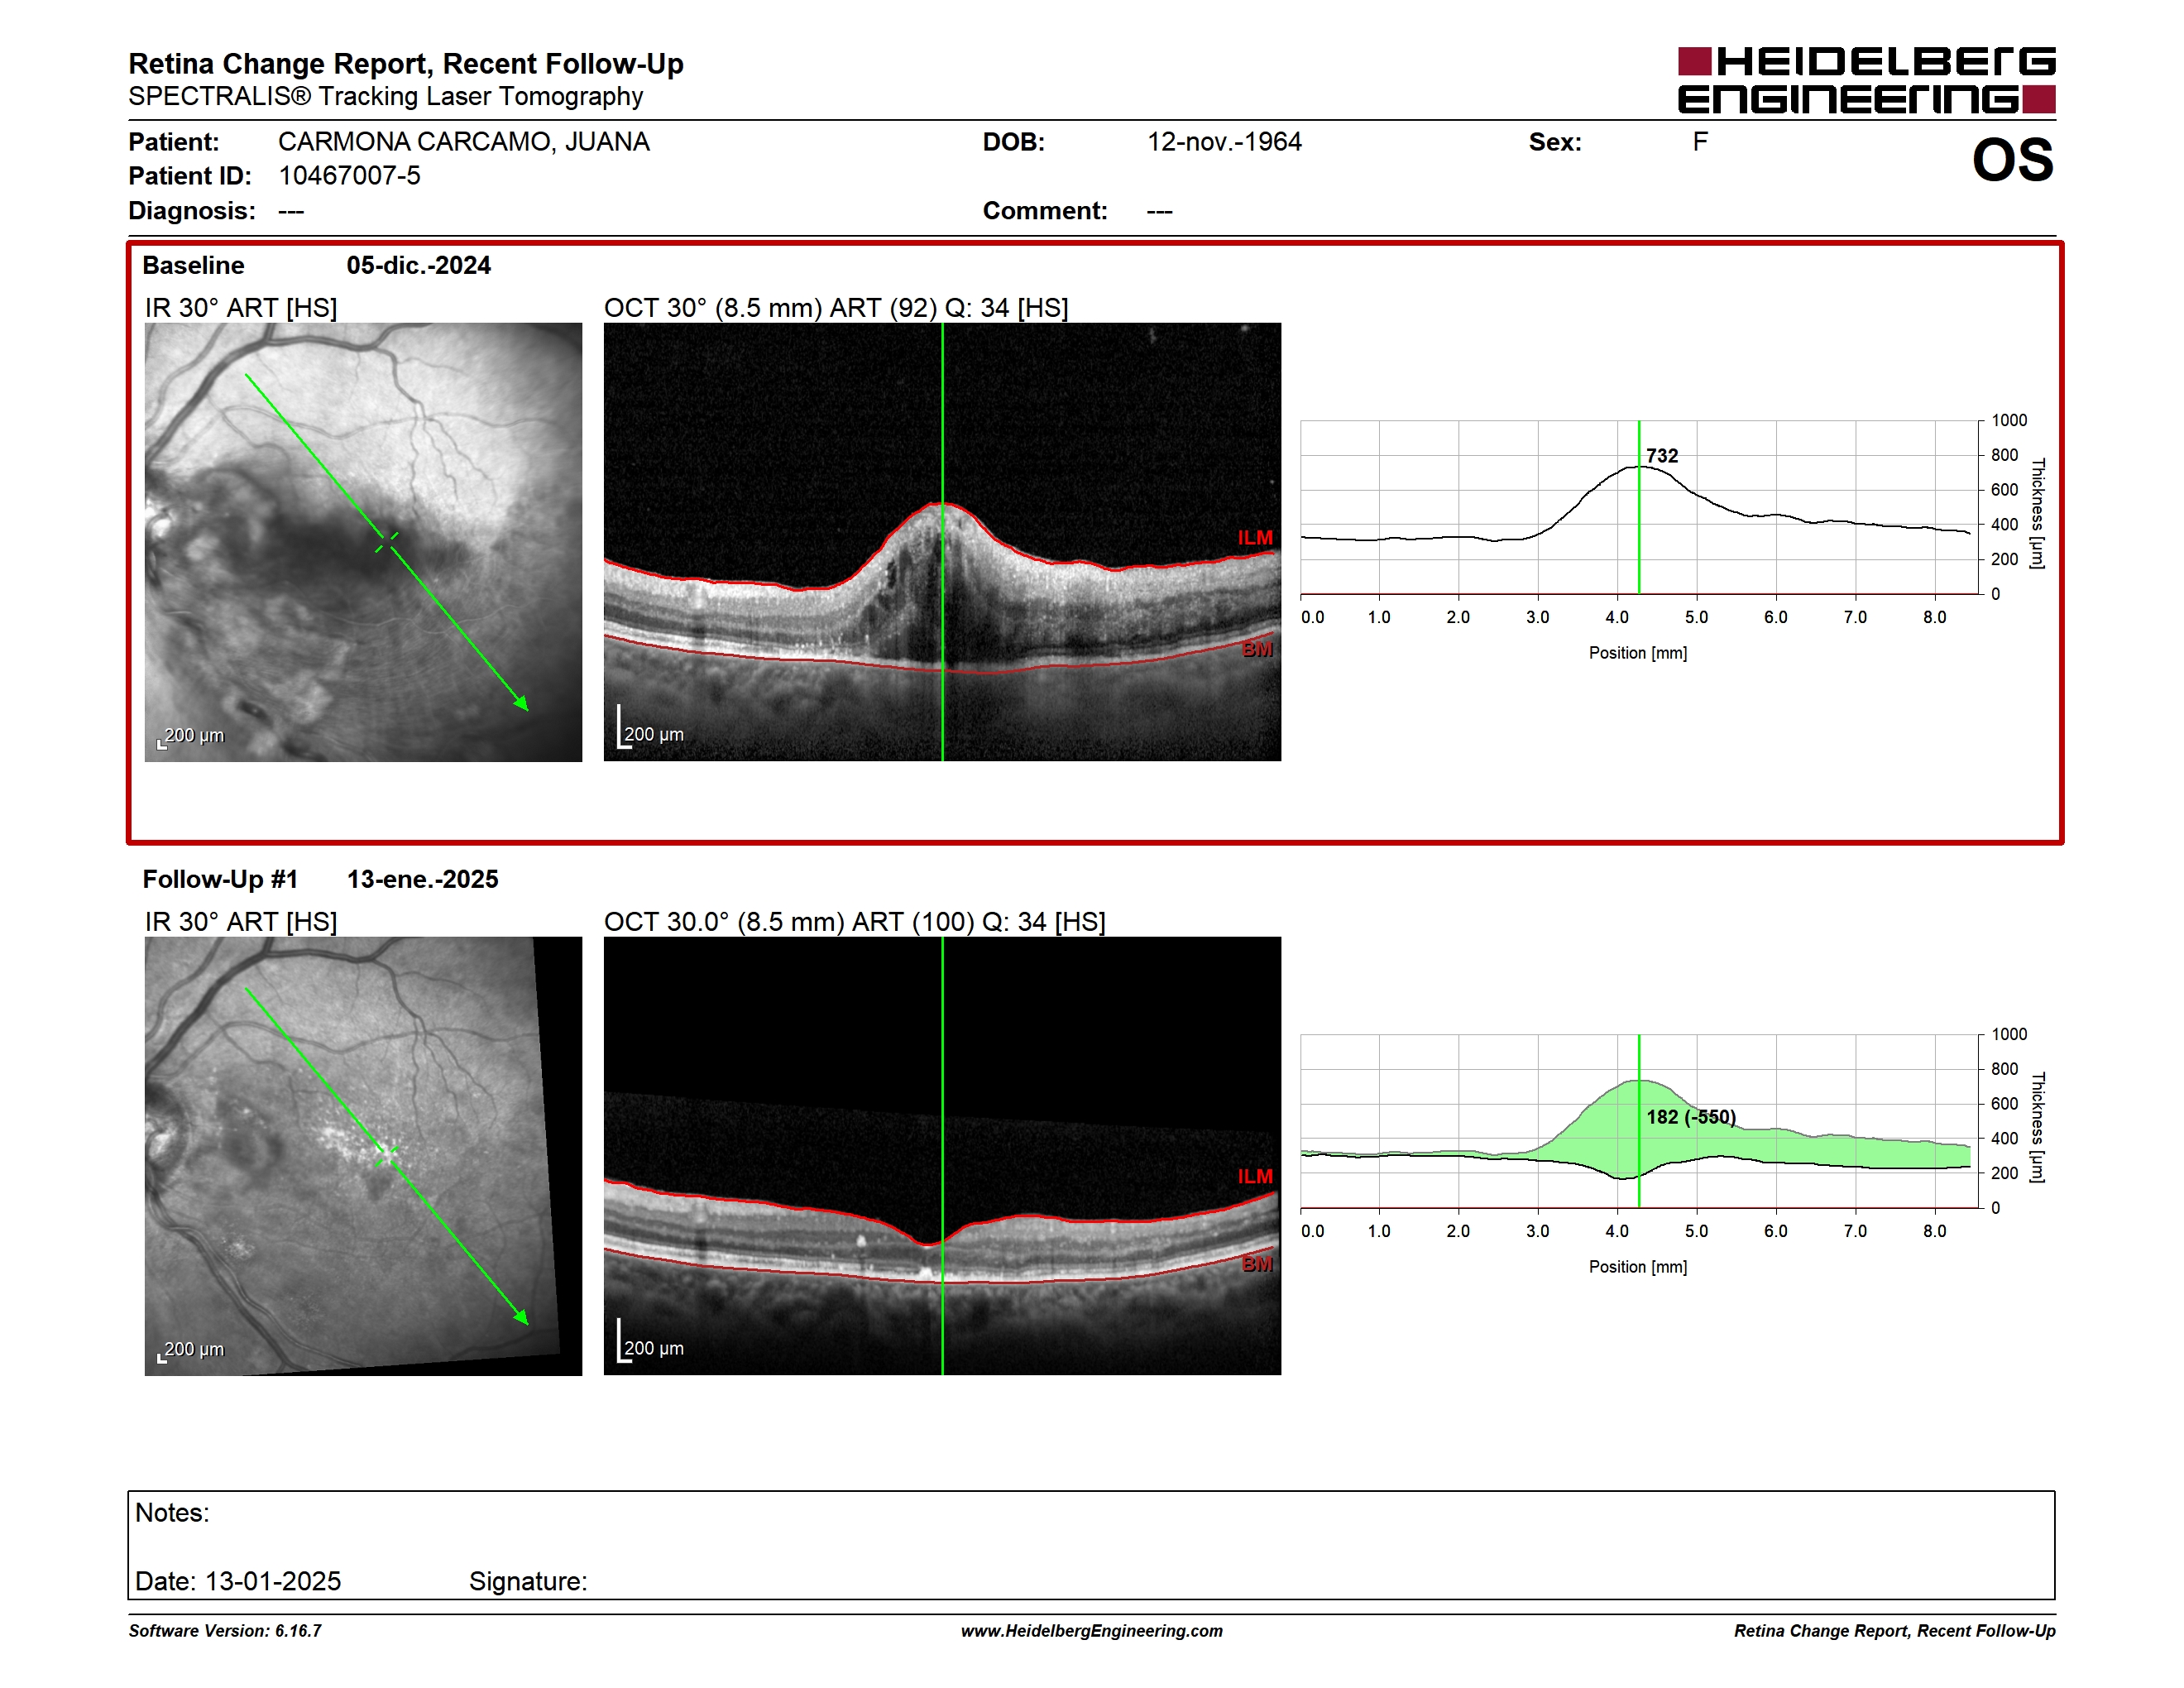The width and height of the screenshot is (2184, 1688).
Task: Click the Baseline heading
Action: tap(193, 266)
